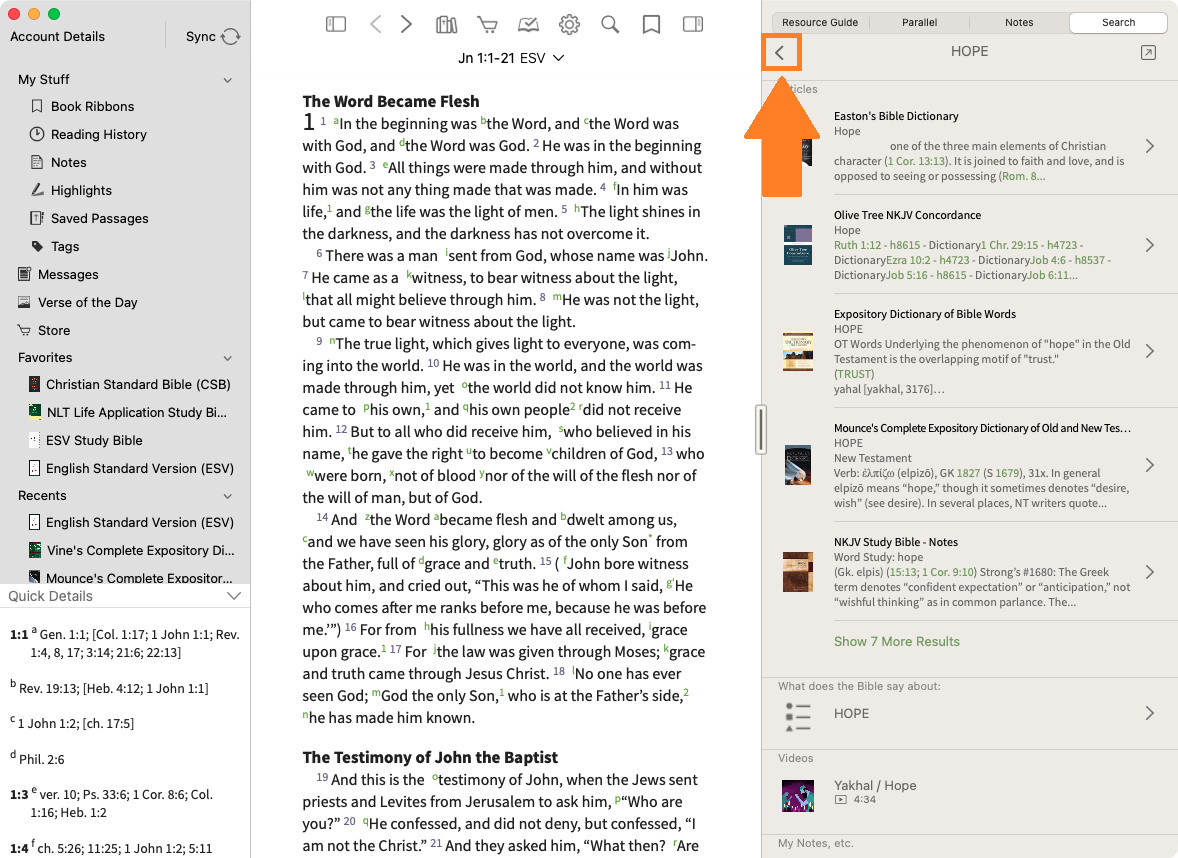
Task: Open the Jn 1:1-21 ESV passage dropdown
Action: pyautogui.click(x=511, y=58)
